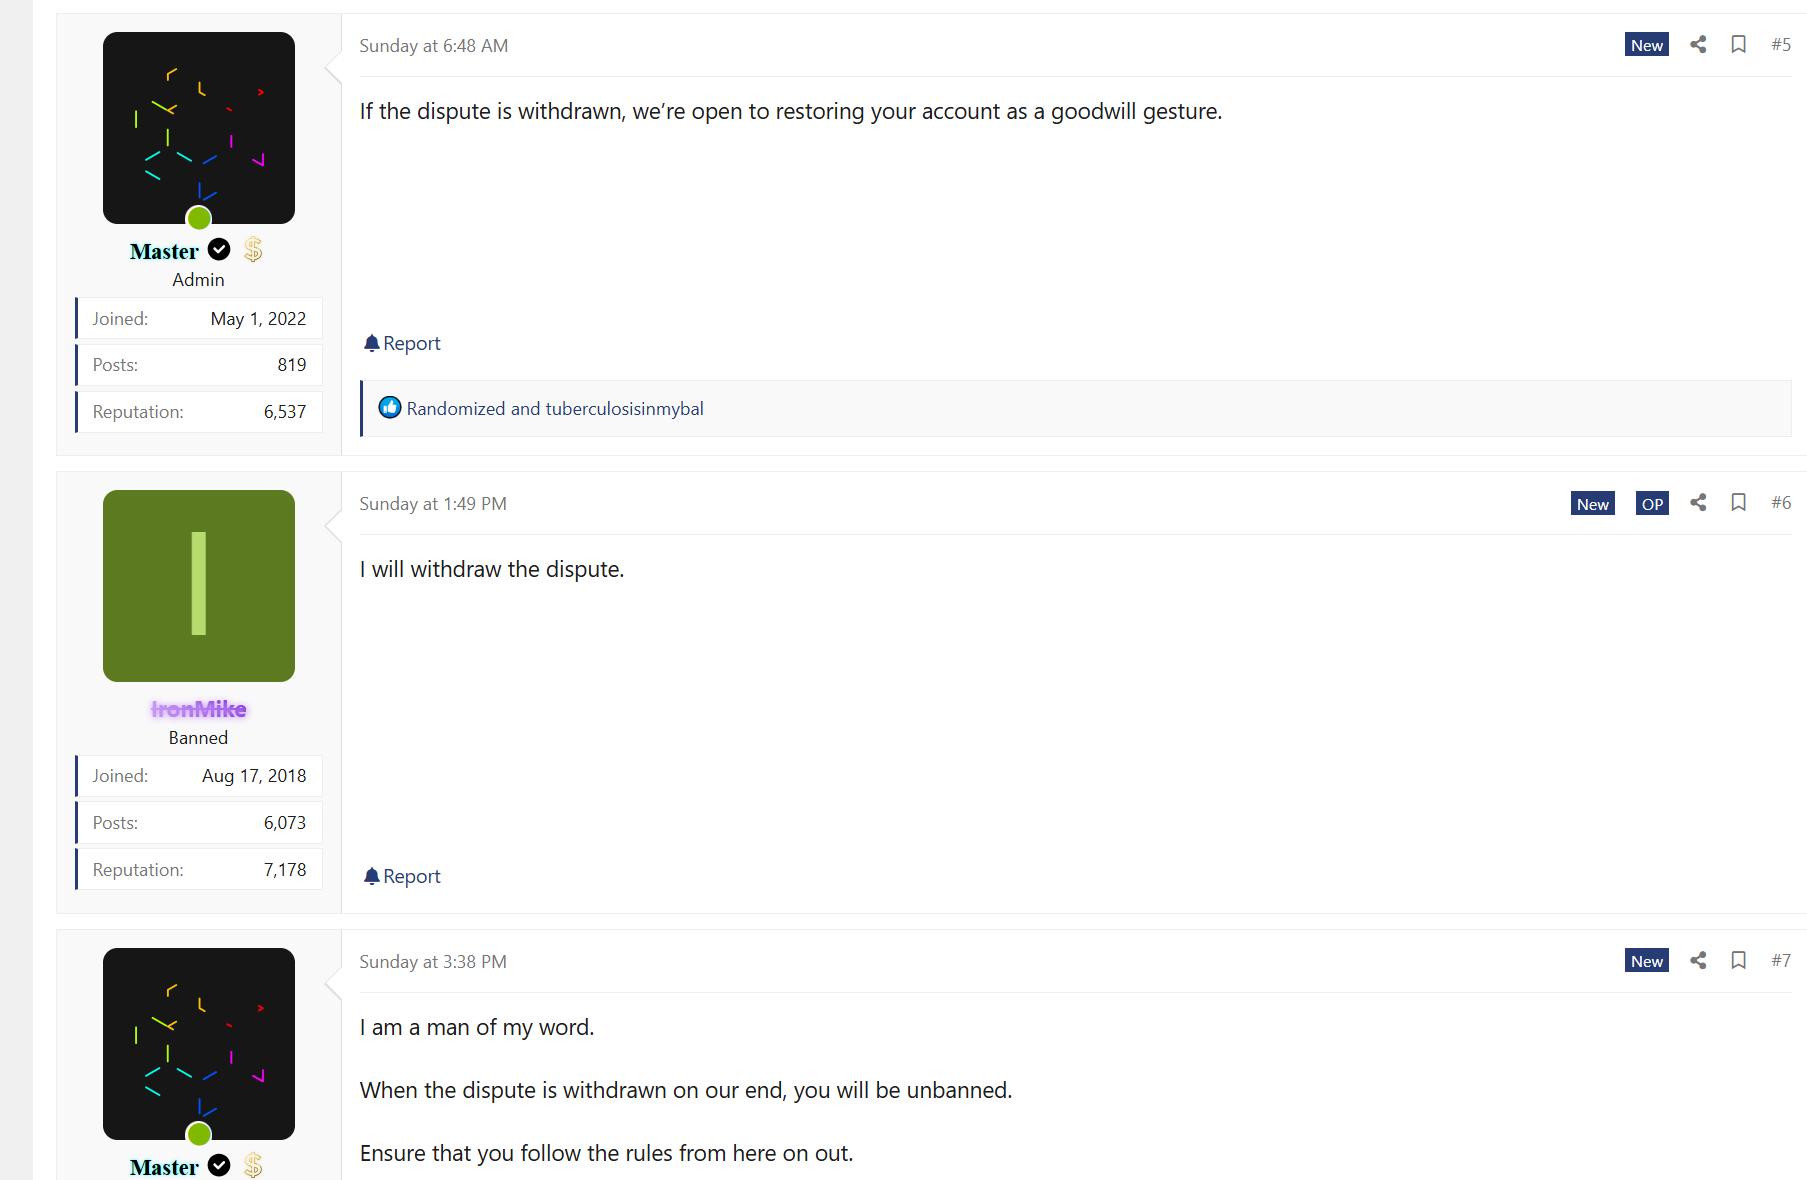Bookmark post #7
The height and width of the screenshot is (1180, 1807).
1739,961
